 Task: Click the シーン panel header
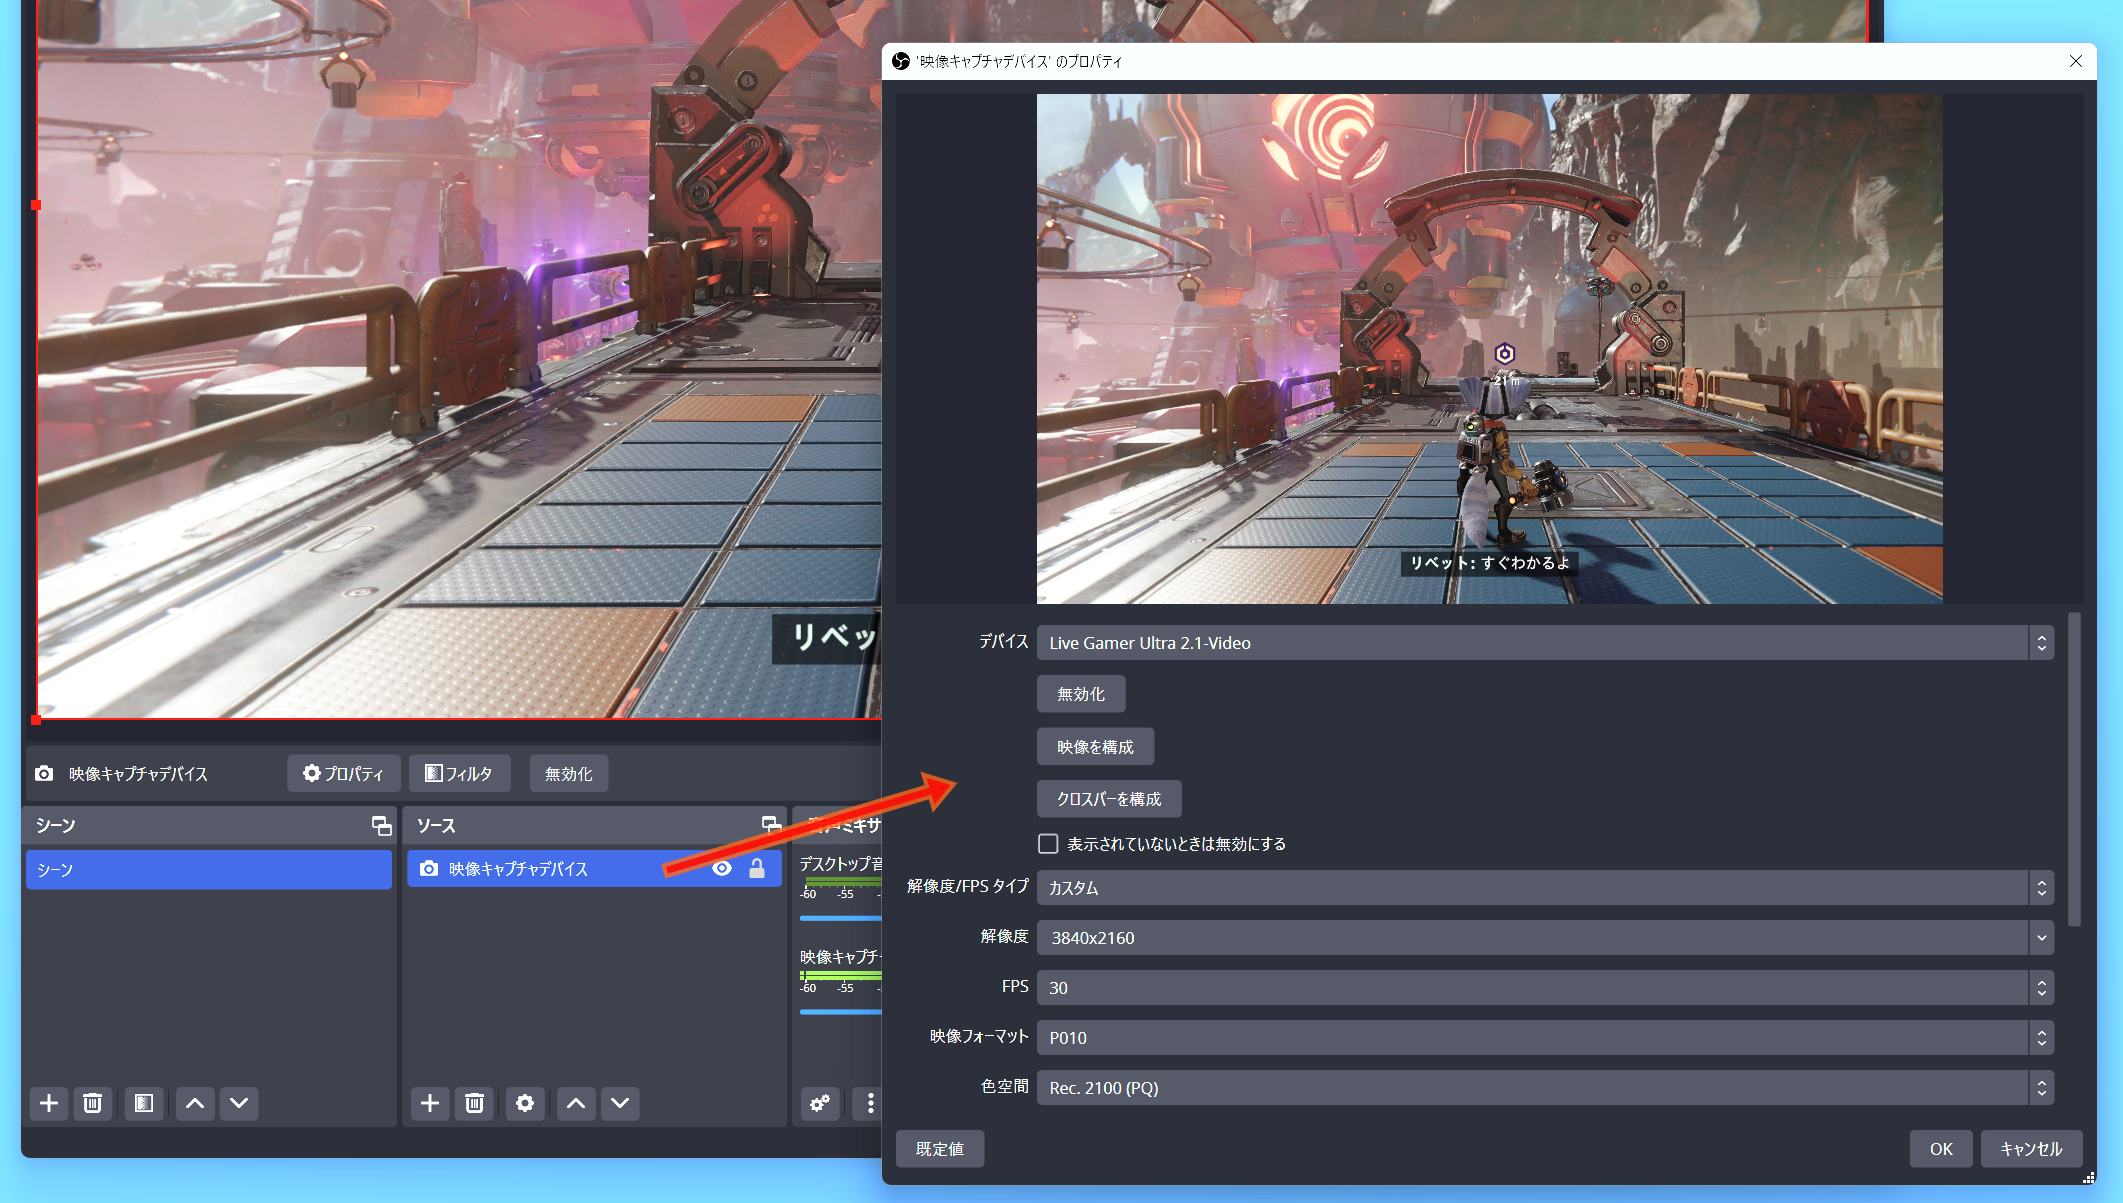coord(209,825)
